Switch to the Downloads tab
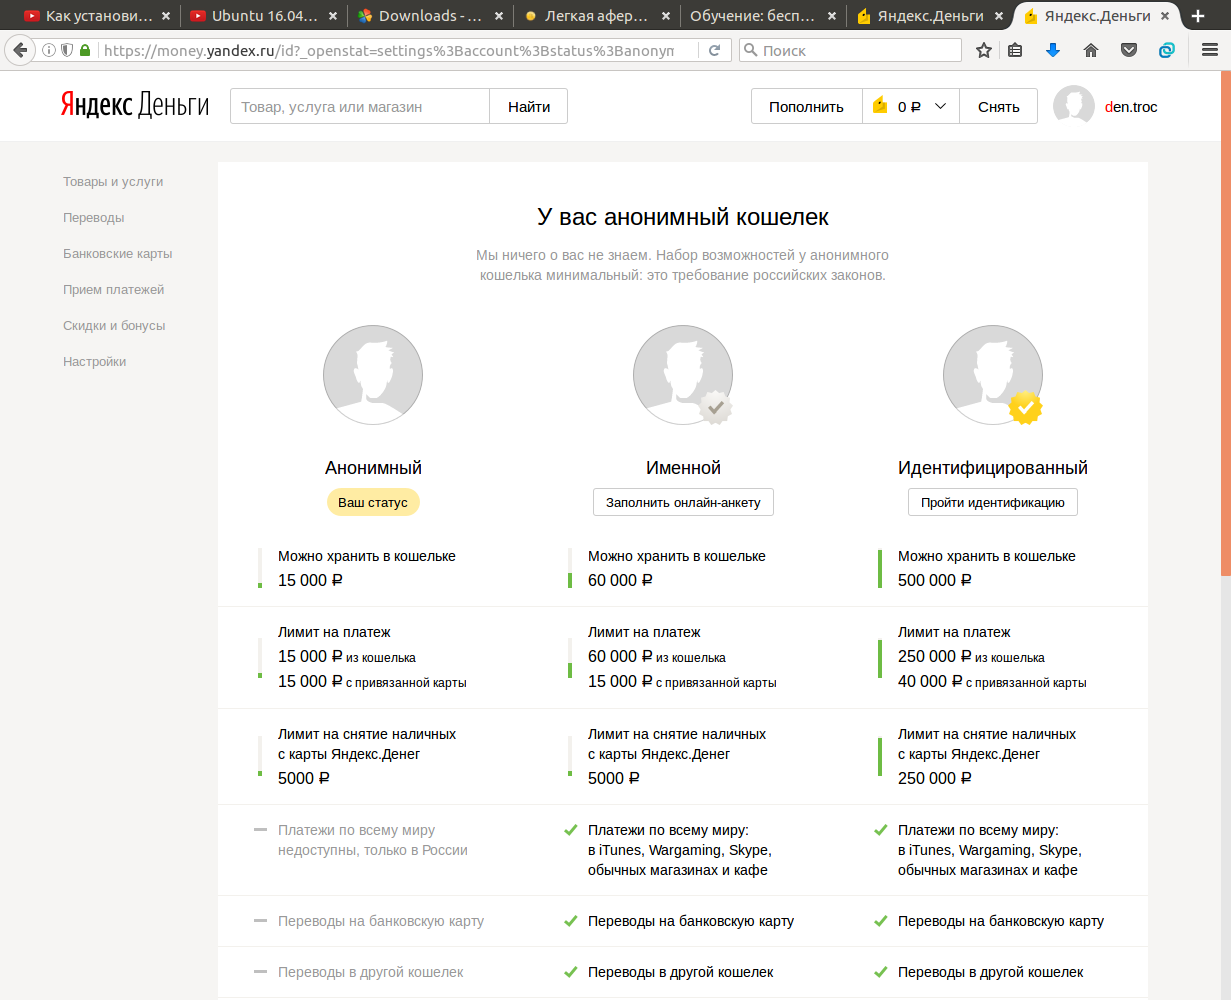 coord(430,16)
